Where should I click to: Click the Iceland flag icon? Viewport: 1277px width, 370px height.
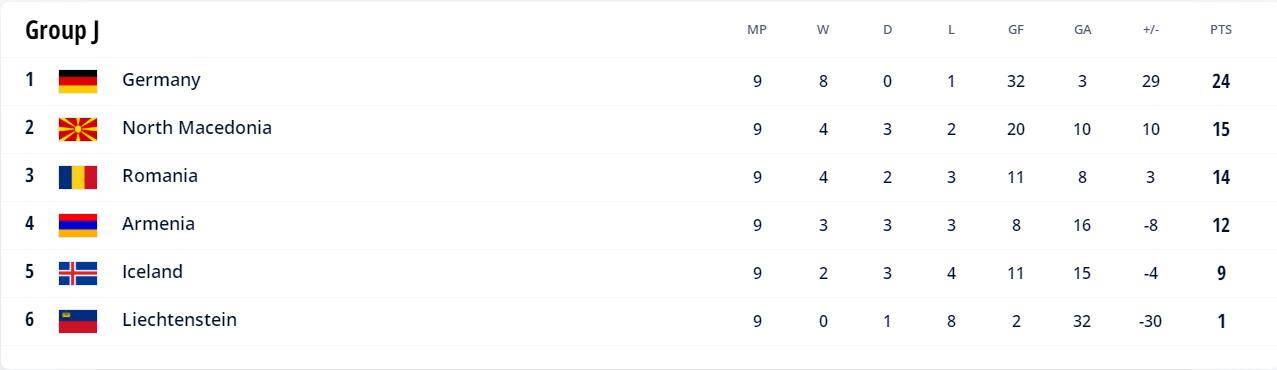[x=77, y=273]
